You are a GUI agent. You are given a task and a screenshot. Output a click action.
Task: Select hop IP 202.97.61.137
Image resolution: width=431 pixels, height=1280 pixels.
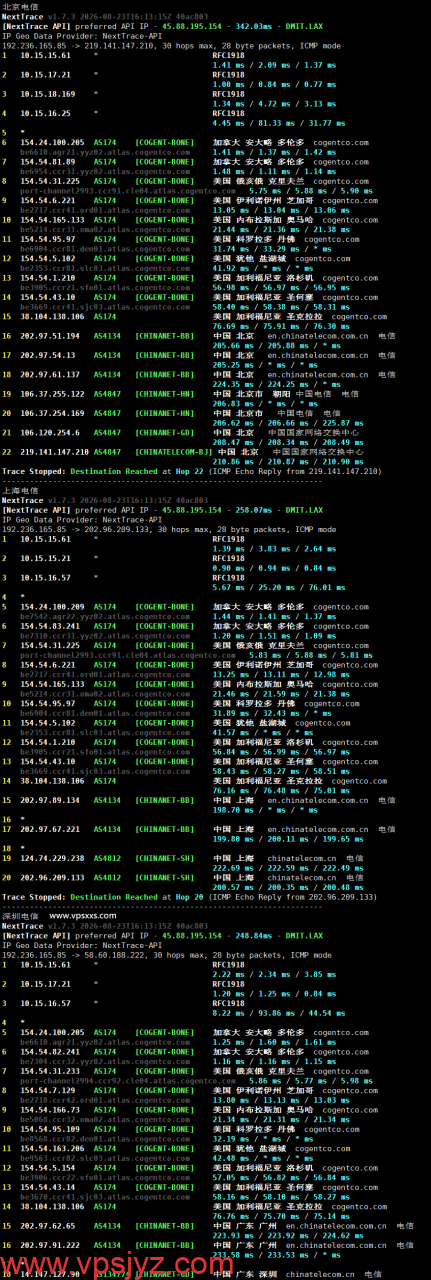point(49,373)
